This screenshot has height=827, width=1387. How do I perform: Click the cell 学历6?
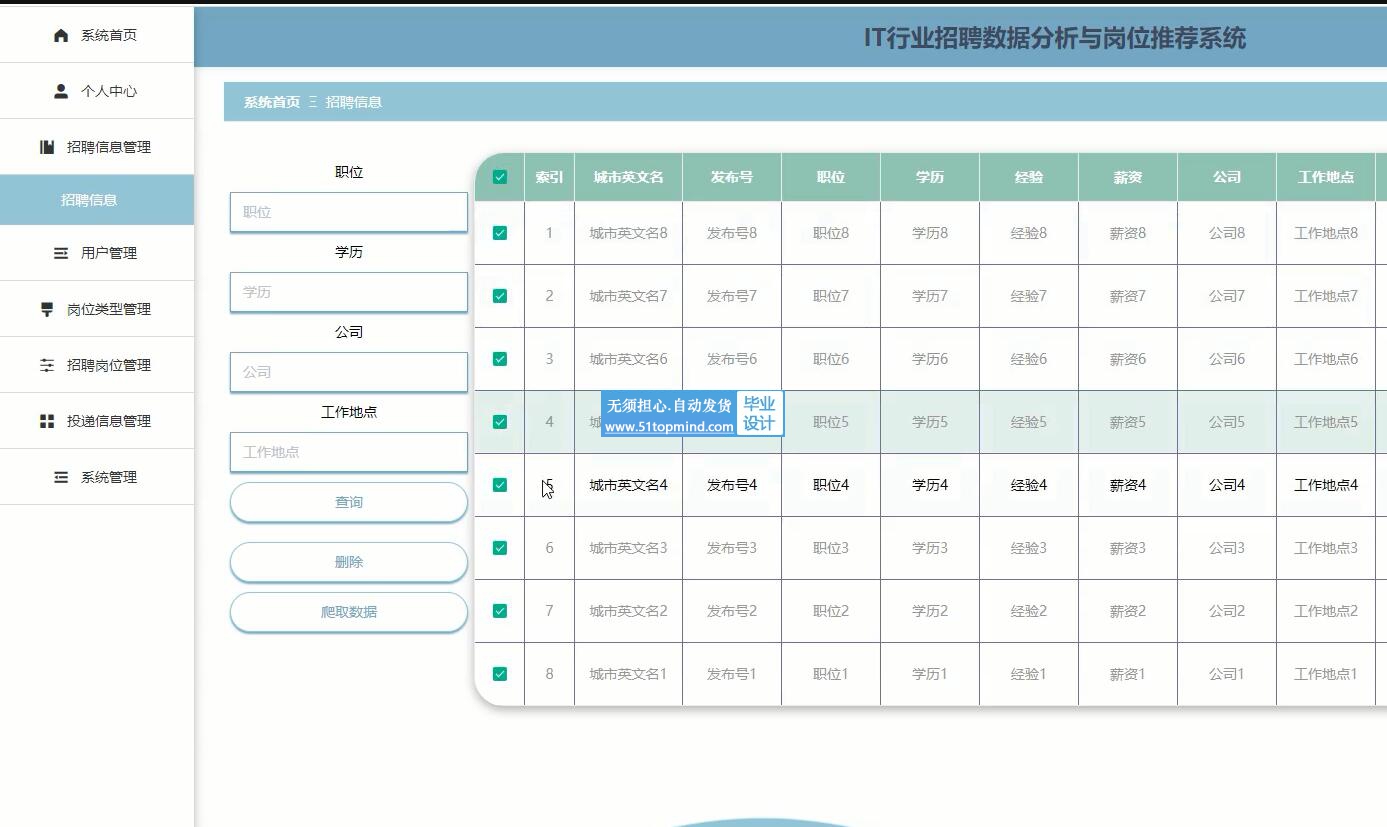pyautogui.click(x=930, y=359)
